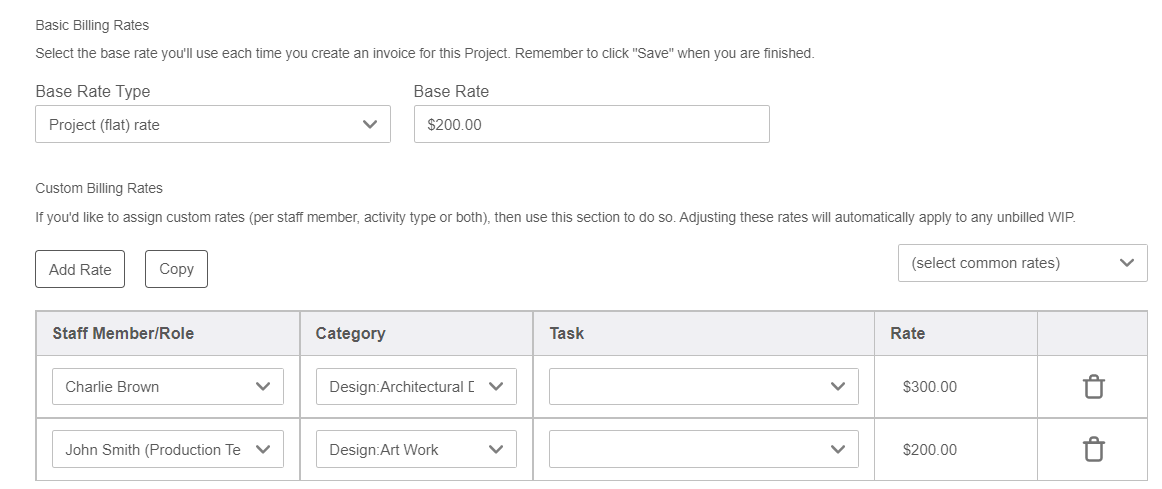Click the $300.00 rate for Charlie Brown
Viewport: 1162px width, 489px height.
tap(929, 387)
